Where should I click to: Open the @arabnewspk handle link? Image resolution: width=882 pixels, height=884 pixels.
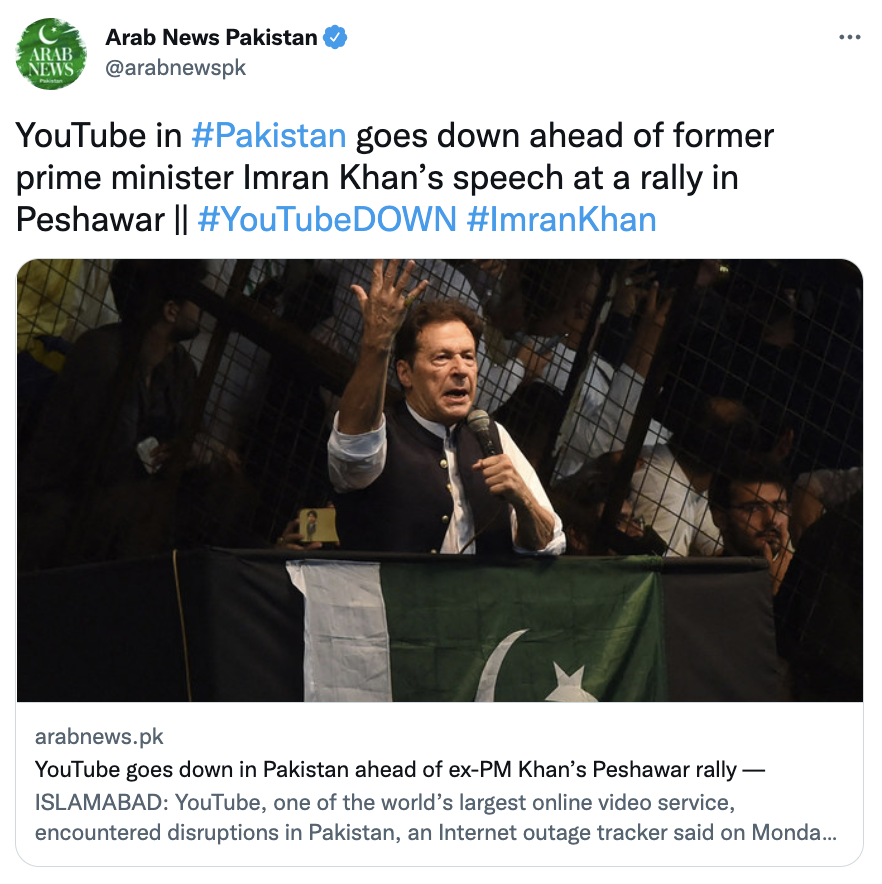175,68
